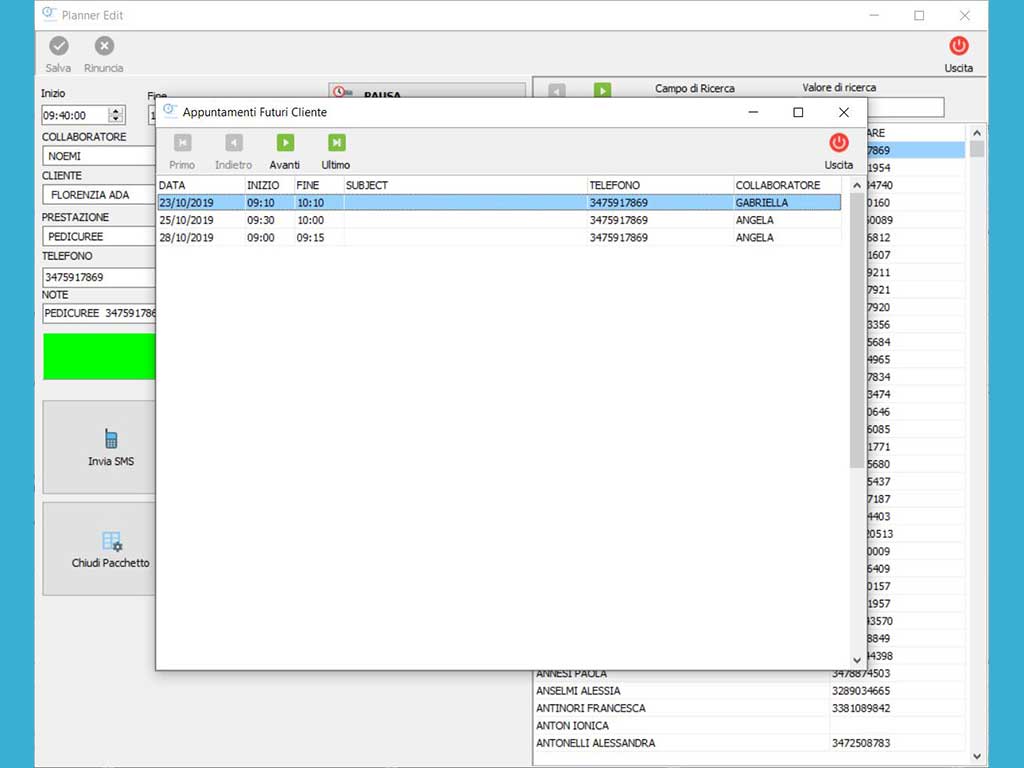
Task: Click the Primo first-record icon
Action: [x=182, y=143]
